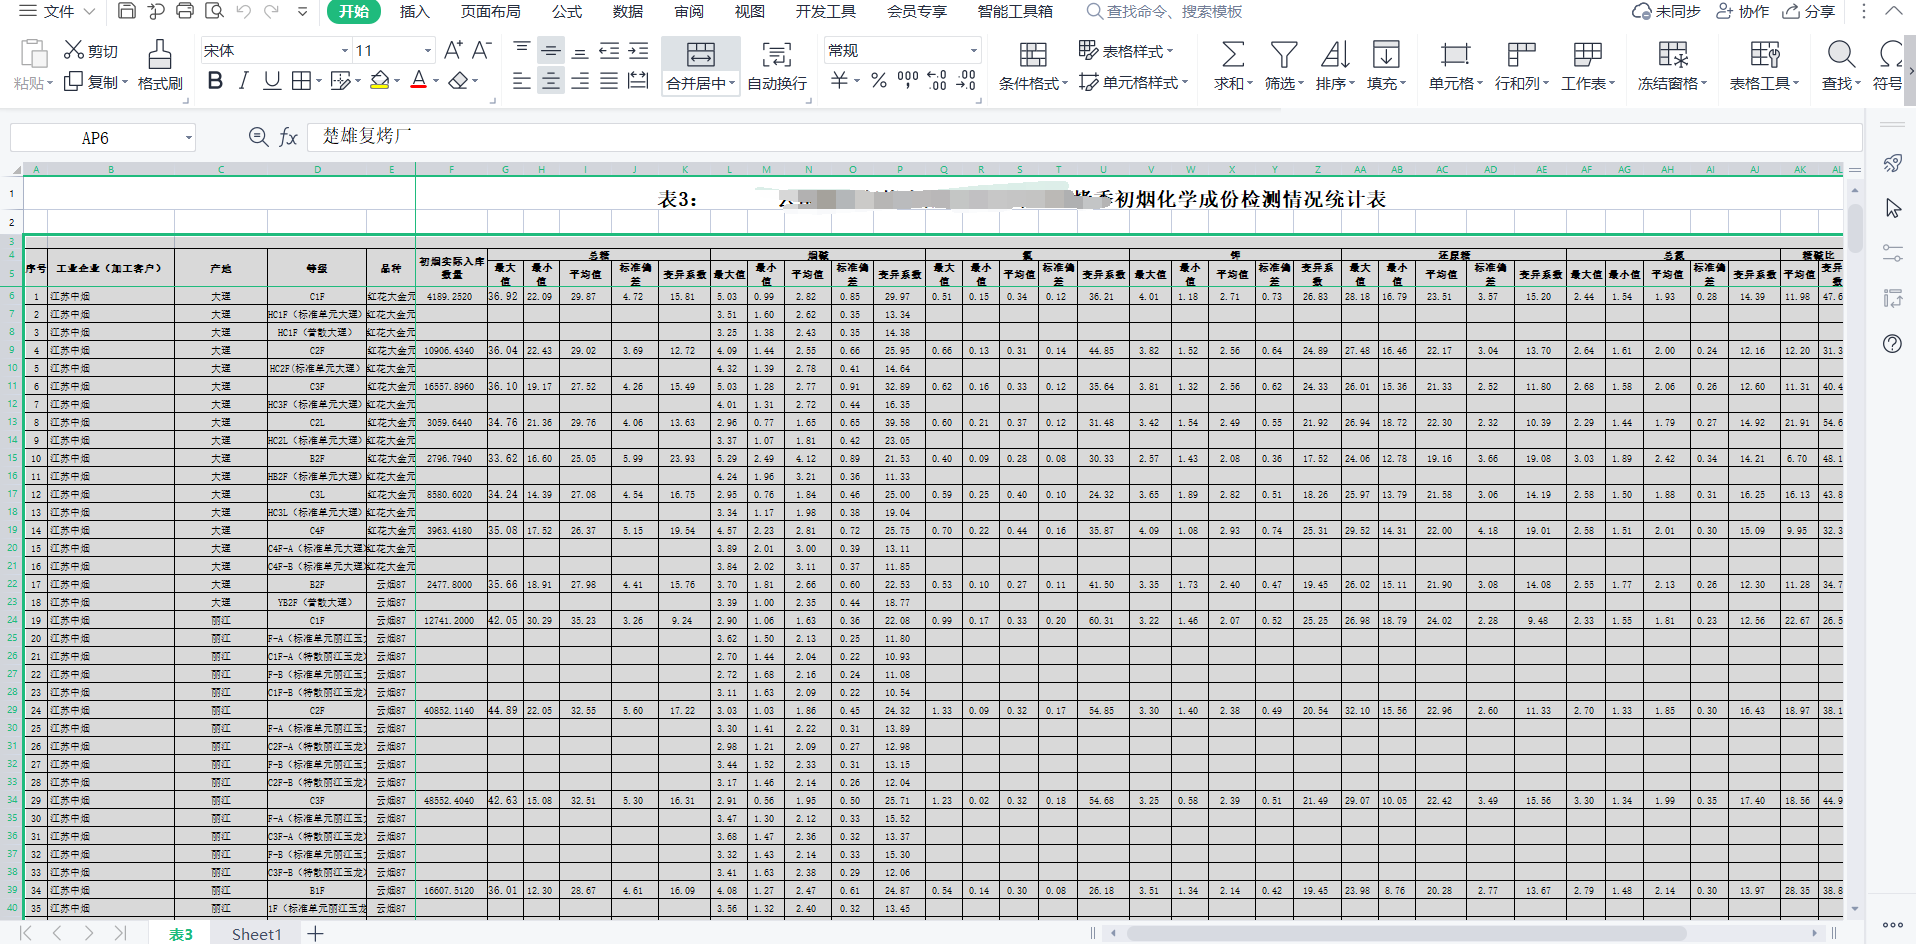
Task: Click the 分享 share button
Action: pos(1809,11)
